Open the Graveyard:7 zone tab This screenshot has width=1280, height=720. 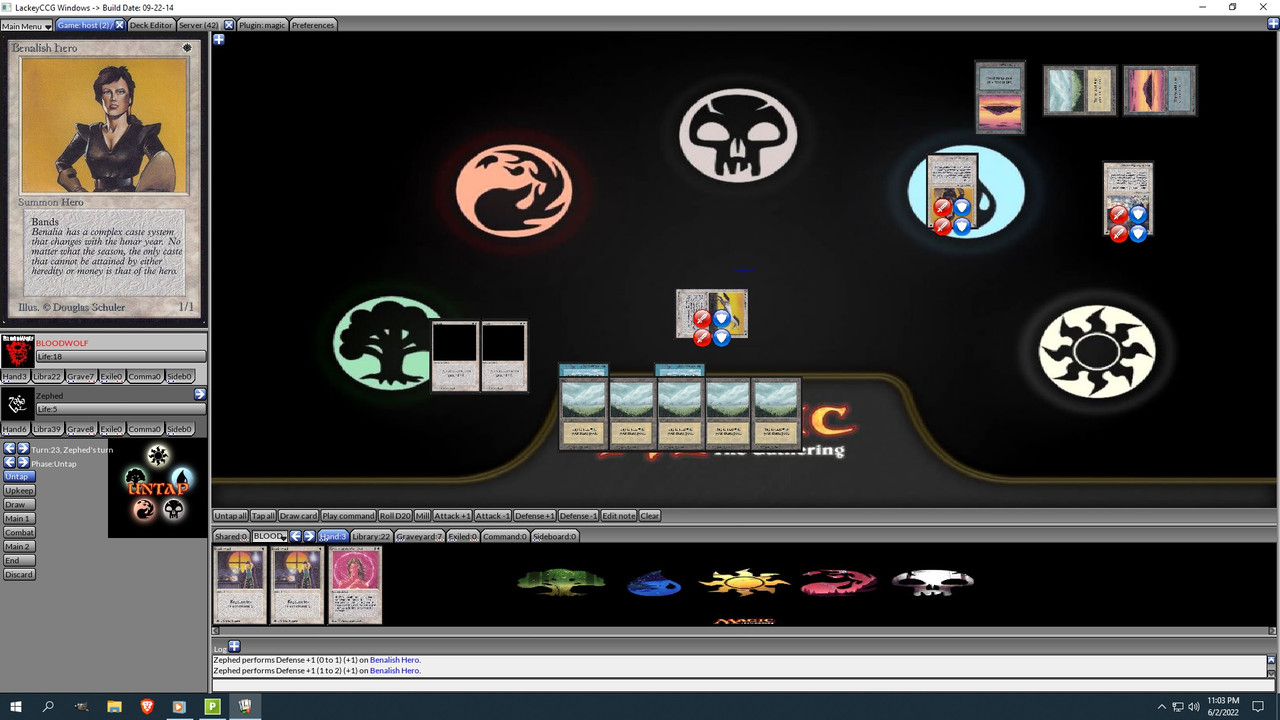tap(419, 537)
